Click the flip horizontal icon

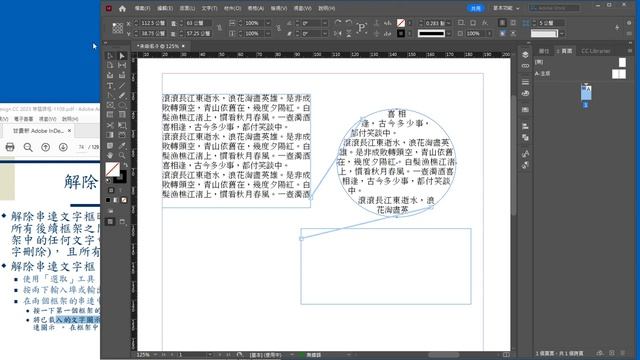point(338,33)
